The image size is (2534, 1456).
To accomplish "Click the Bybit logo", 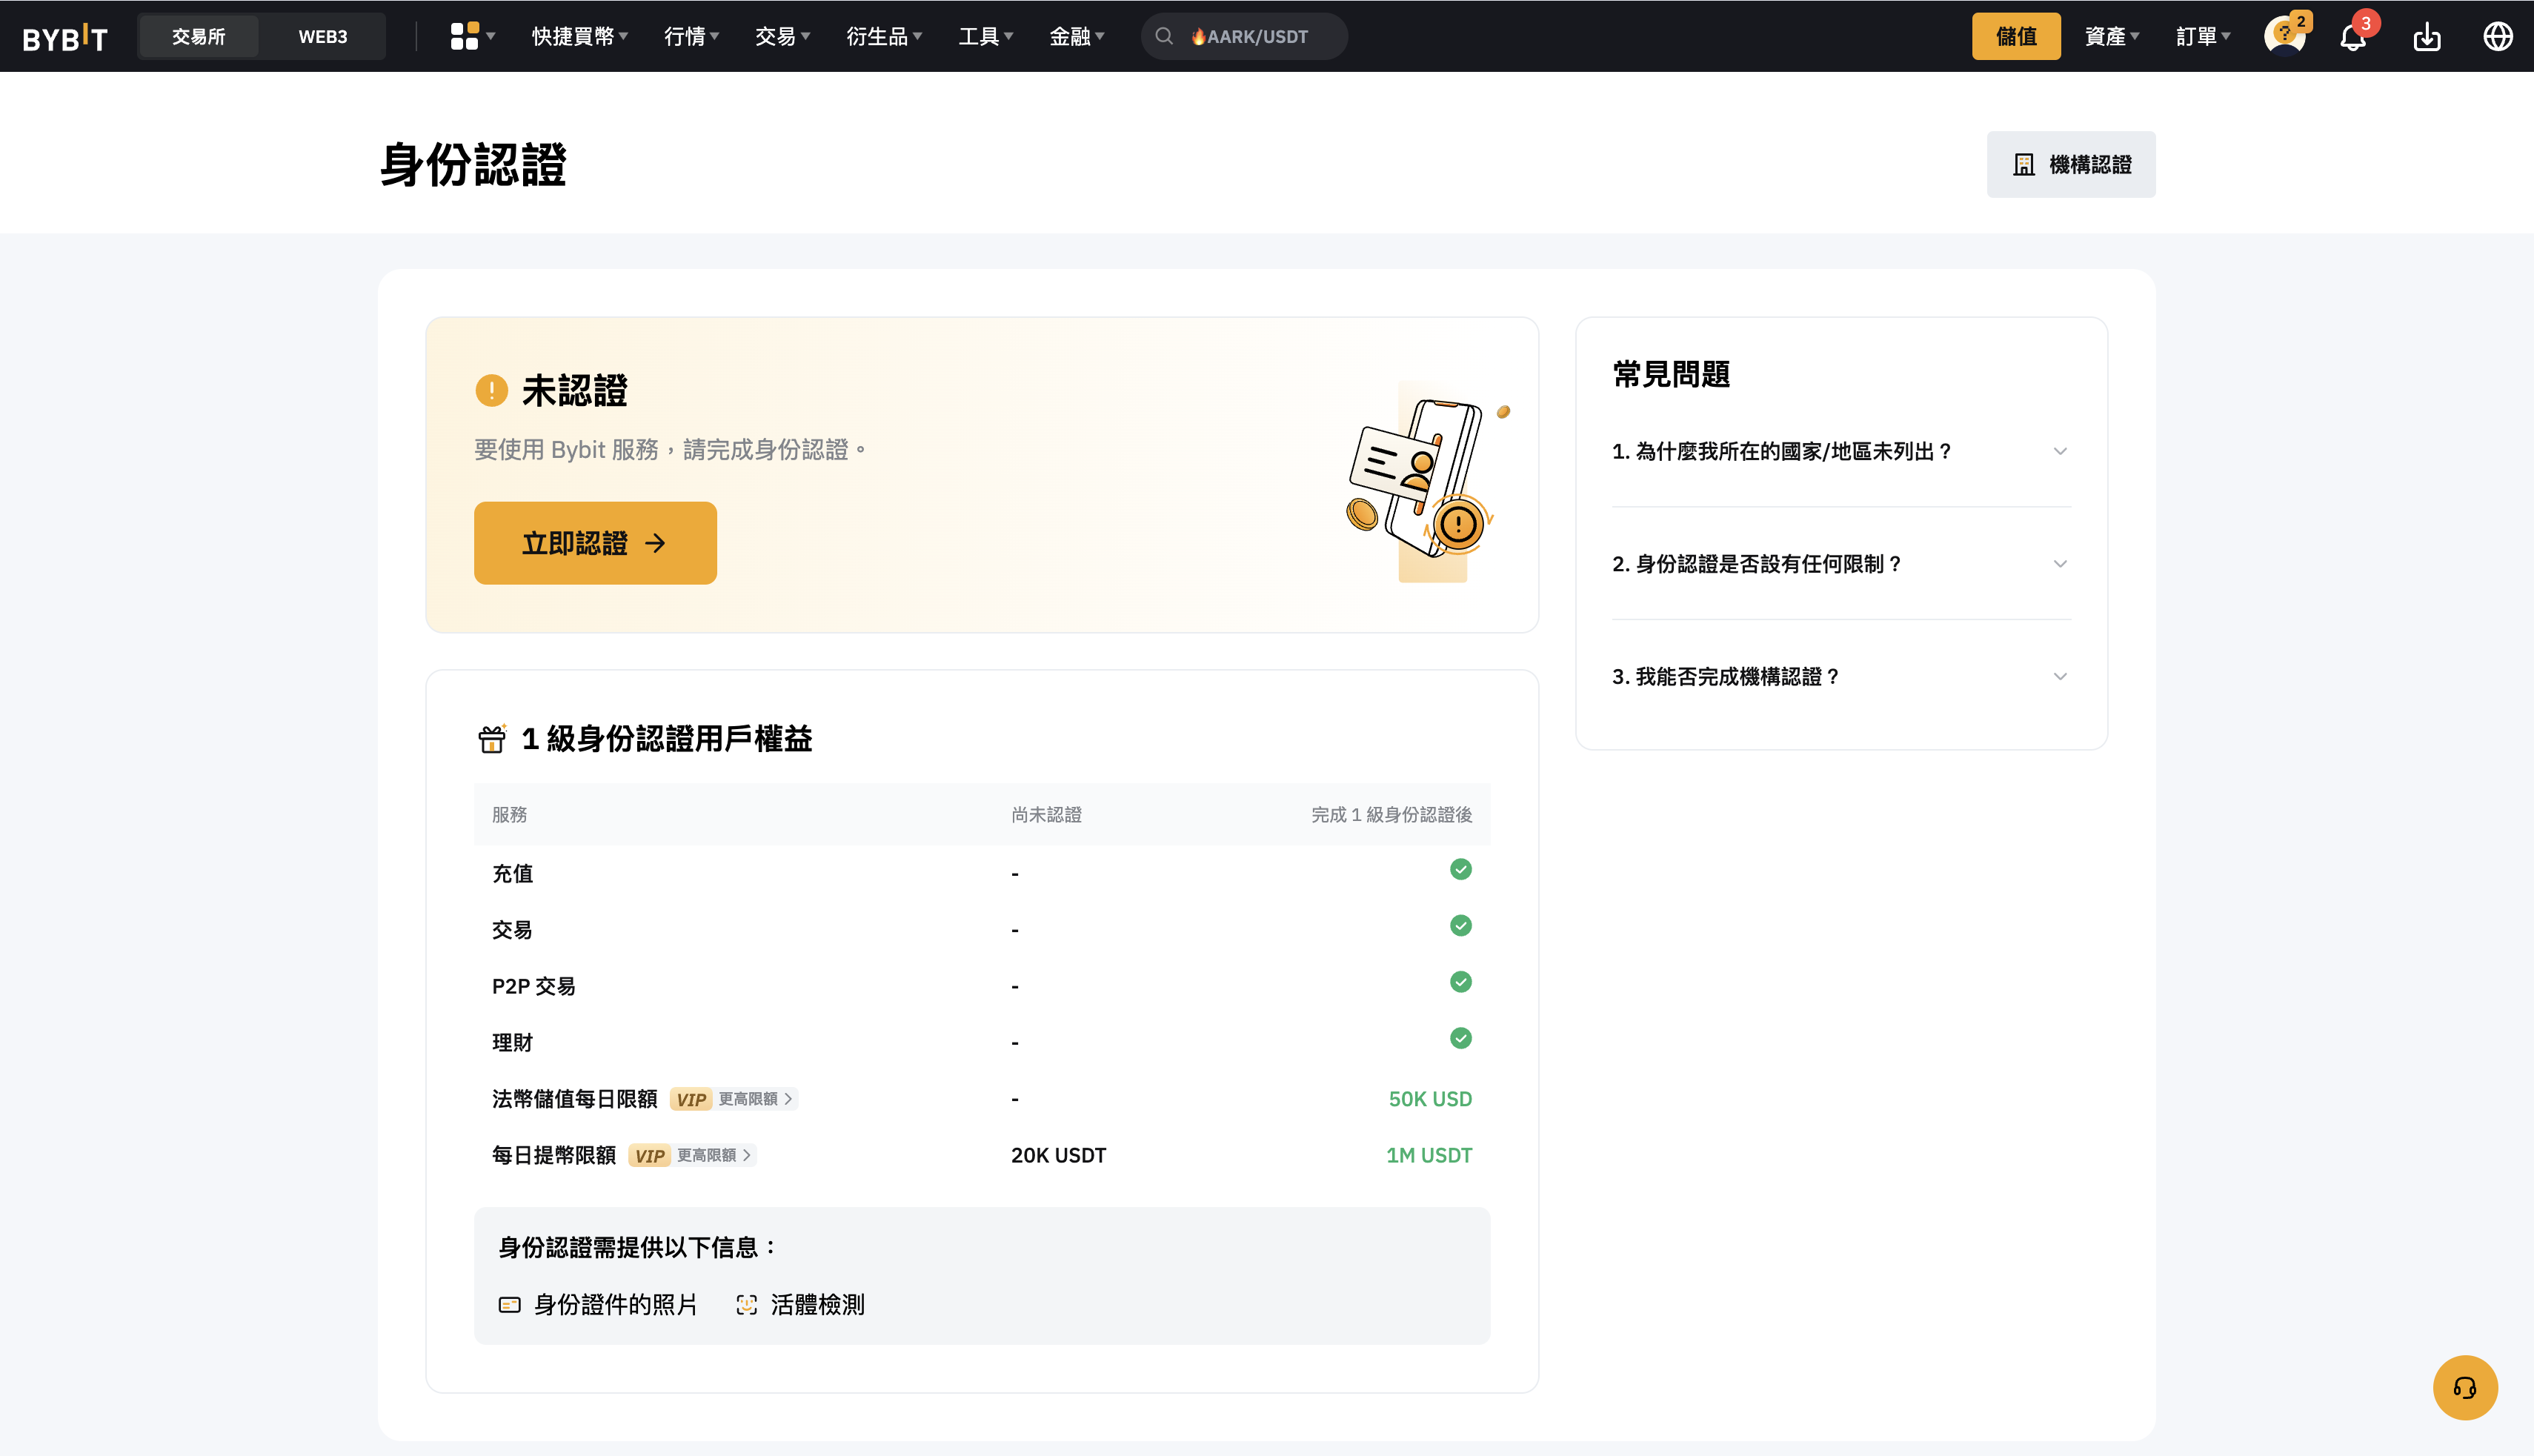I will (x=65, y=37).
